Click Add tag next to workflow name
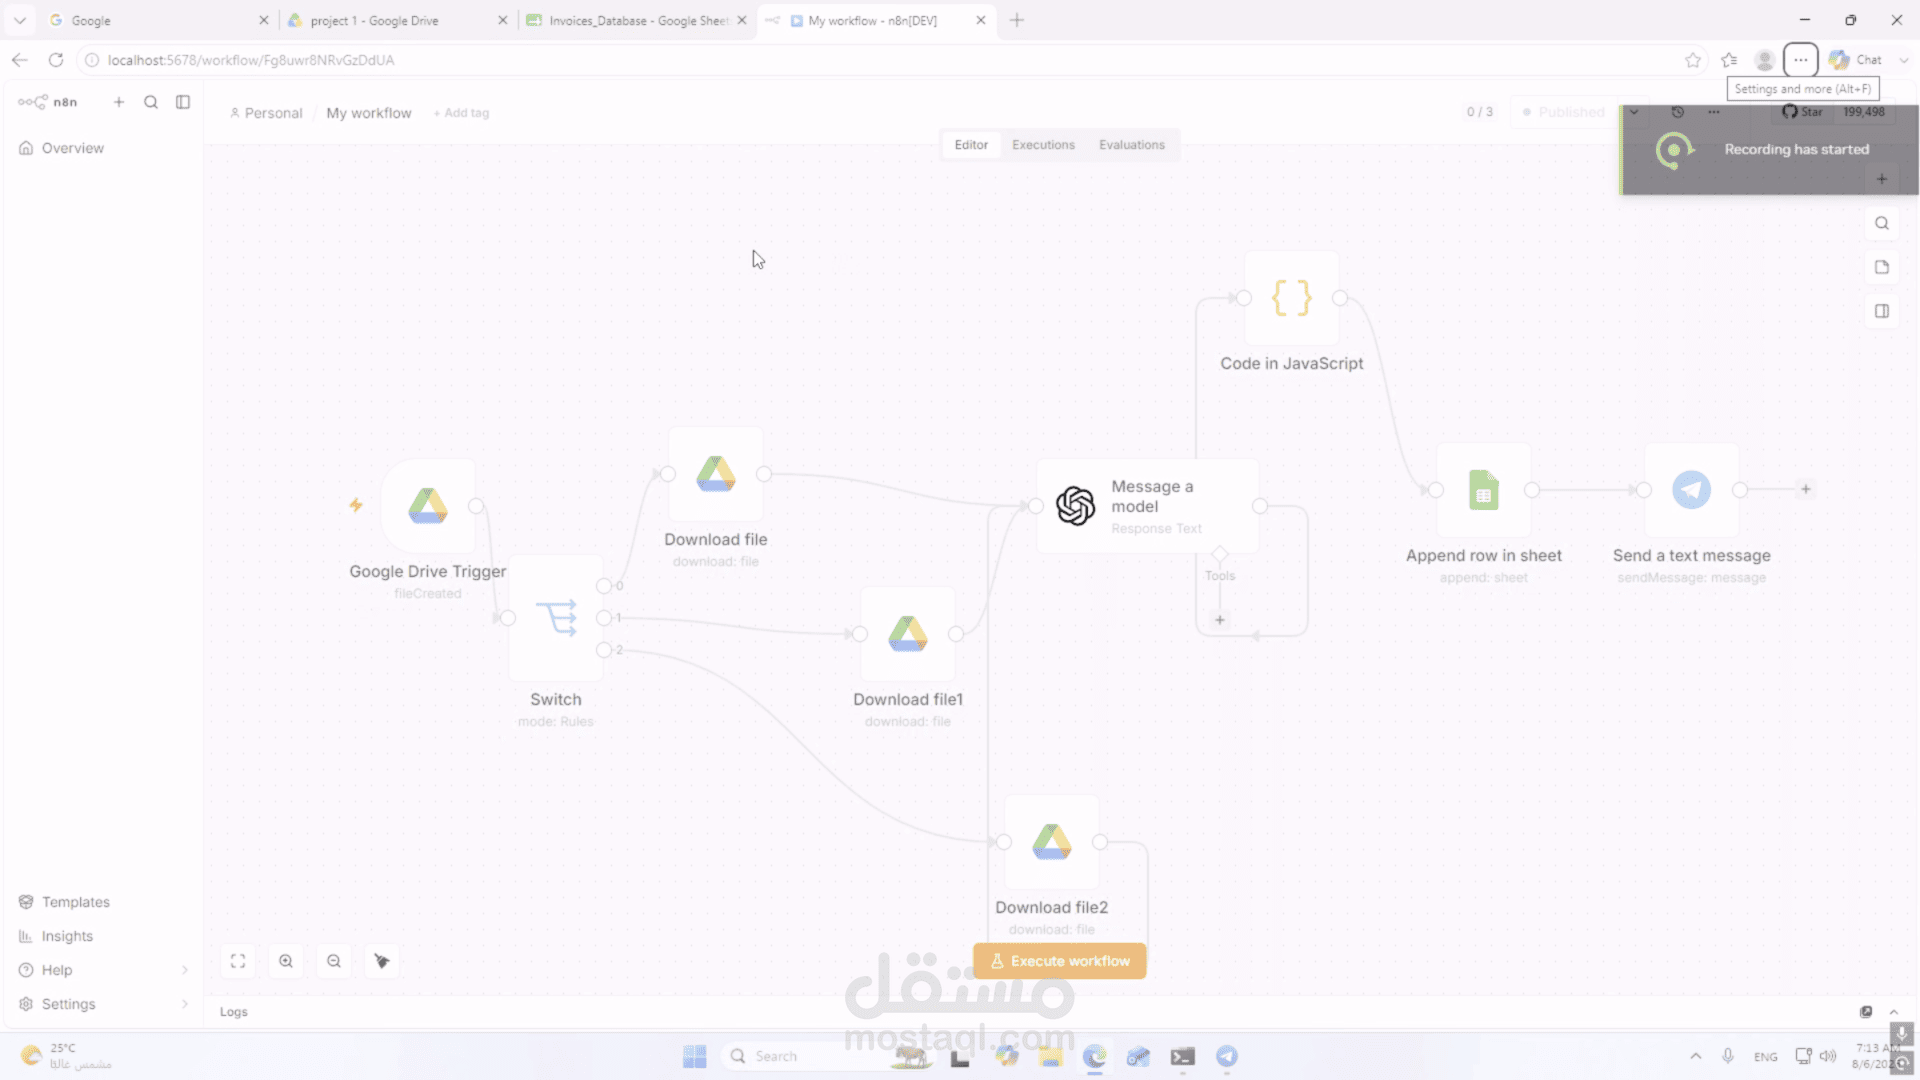 461,113
